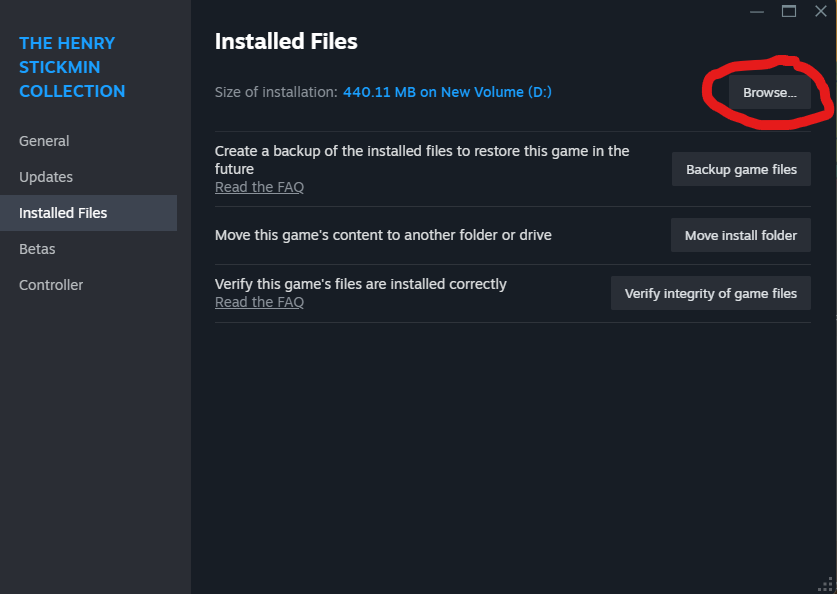The width and height of the screenshot is (837, 594).
Task: Click the 440.11 MB on New Volume link
Action: tap(447, 92)
